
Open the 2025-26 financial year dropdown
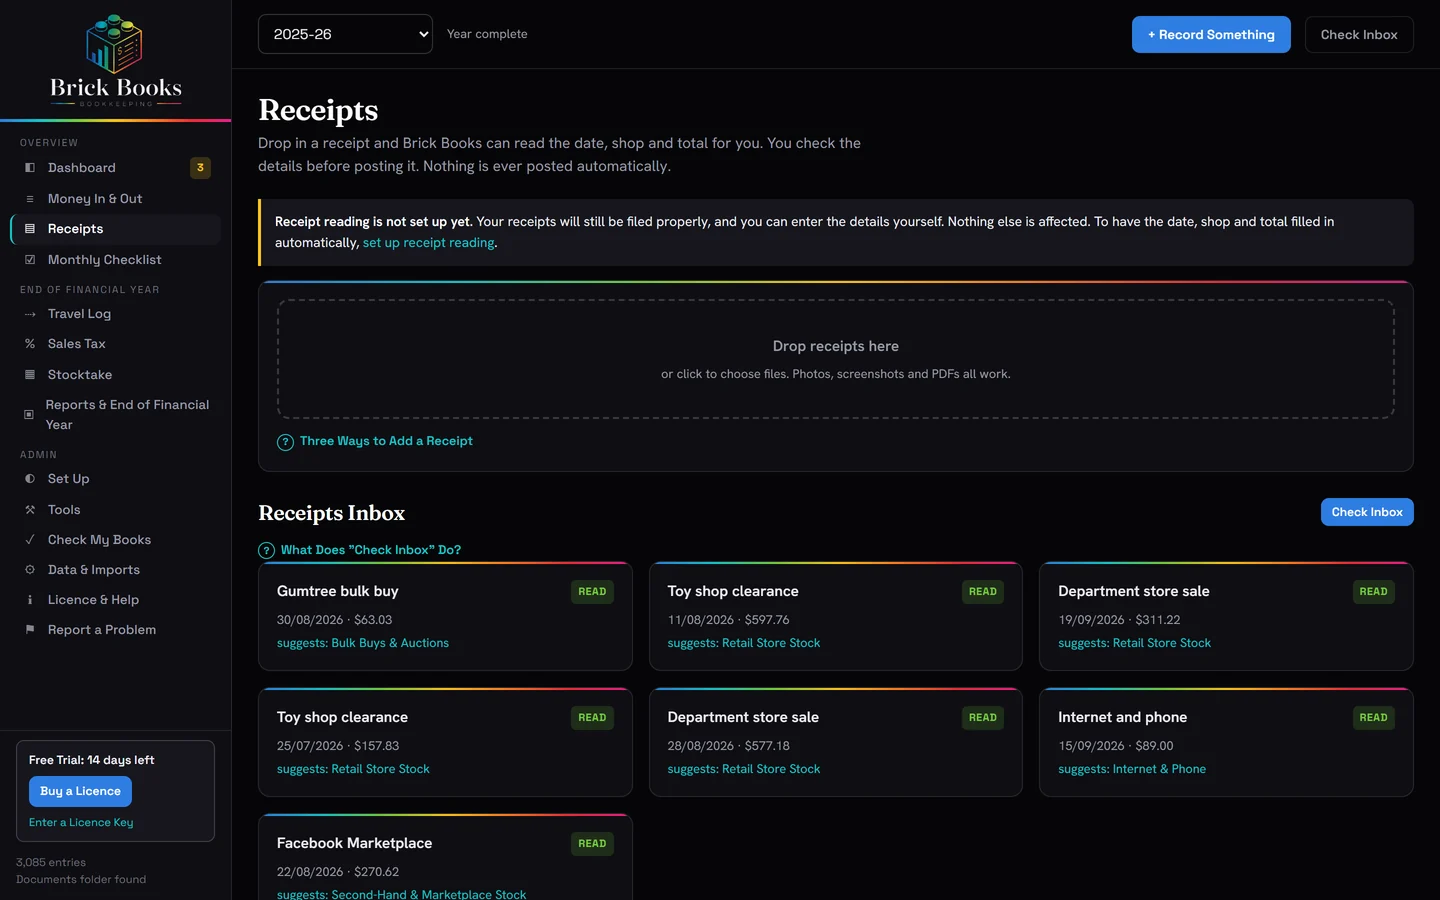[x=345, y=34]
